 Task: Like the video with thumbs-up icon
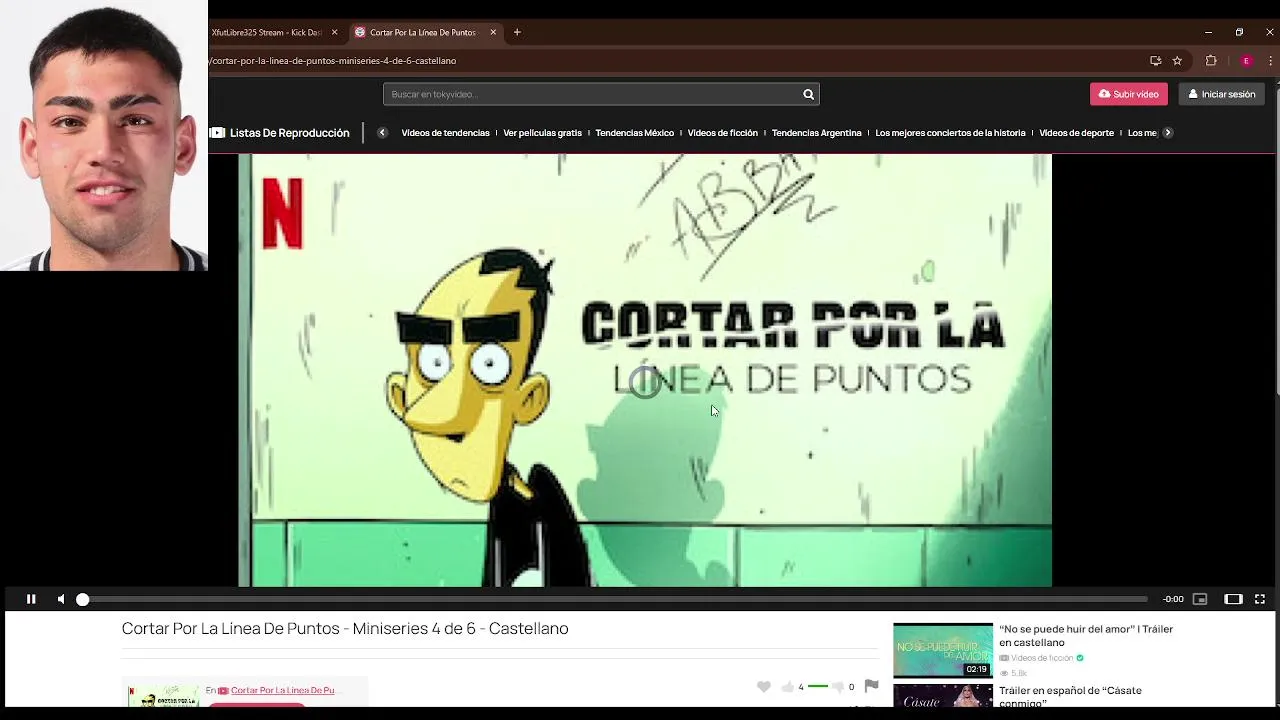788,687
